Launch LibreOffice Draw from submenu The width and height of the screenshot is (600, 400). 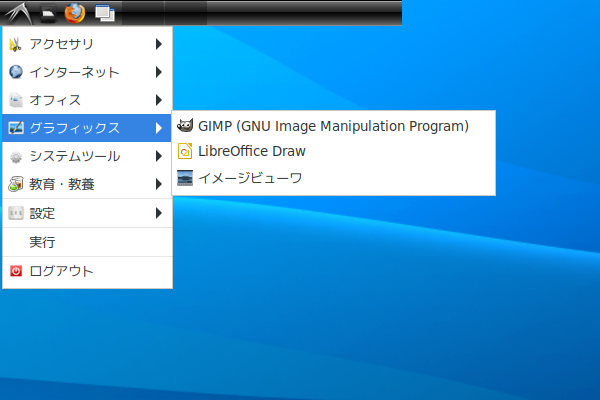pos(334,151)
